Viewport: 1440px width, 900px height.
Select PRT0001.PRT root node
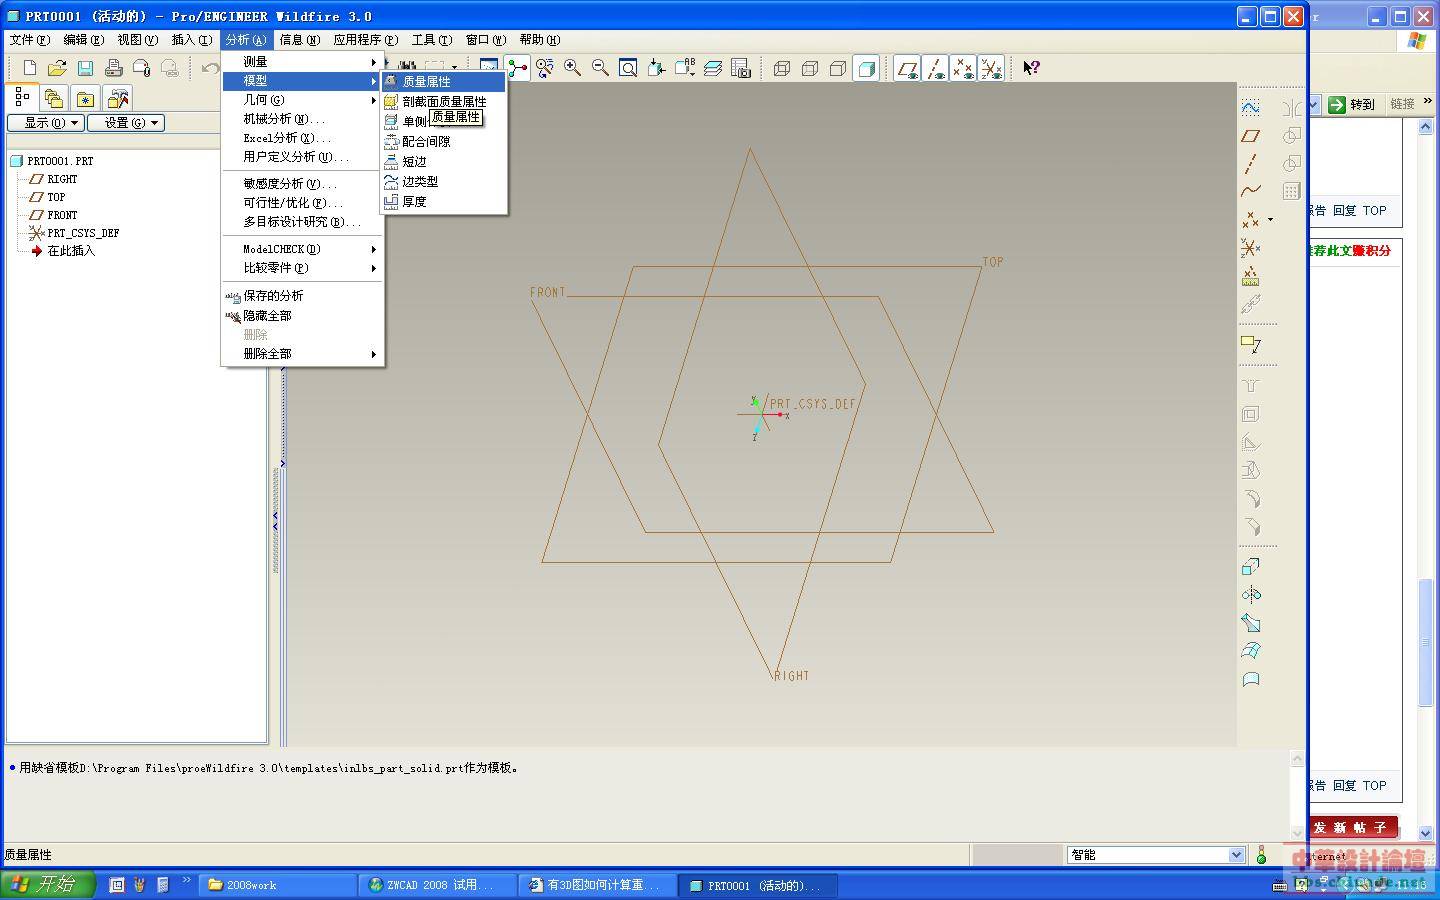[60, 161]
